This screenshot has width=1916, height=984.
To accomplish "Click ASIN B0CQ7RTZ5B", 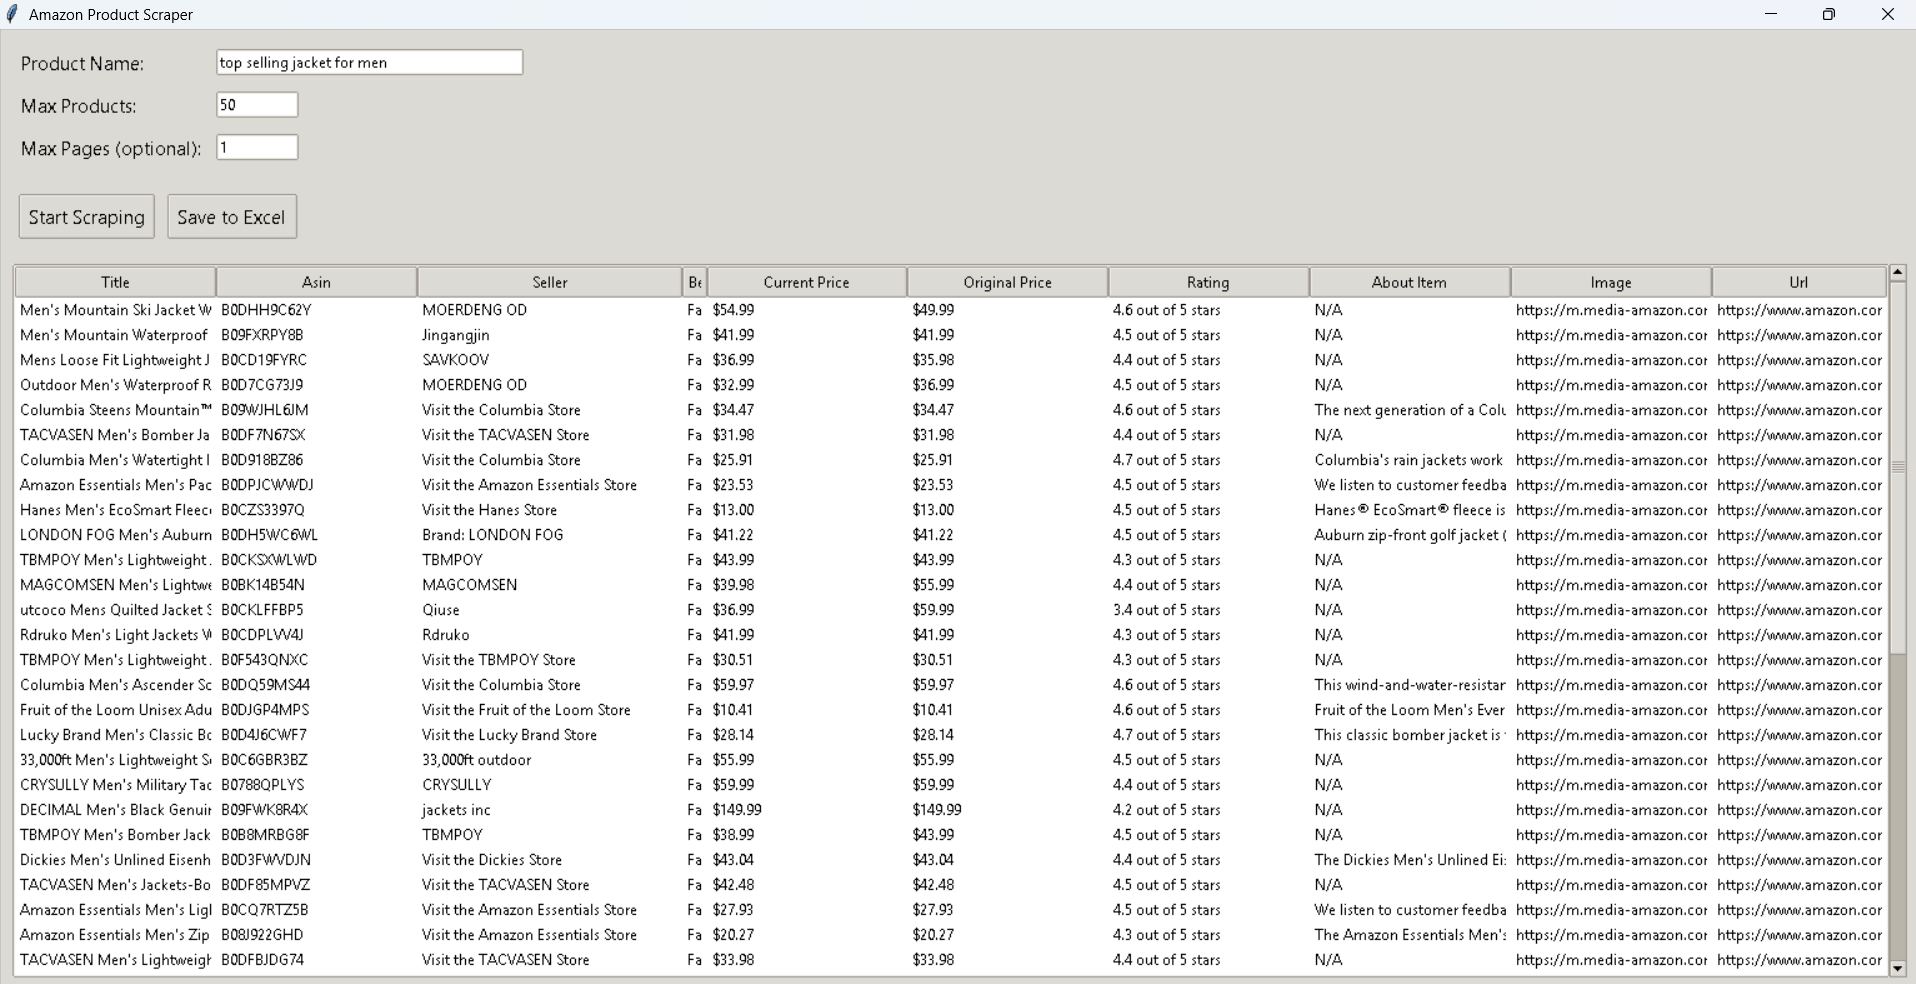I will pos(264,910).
